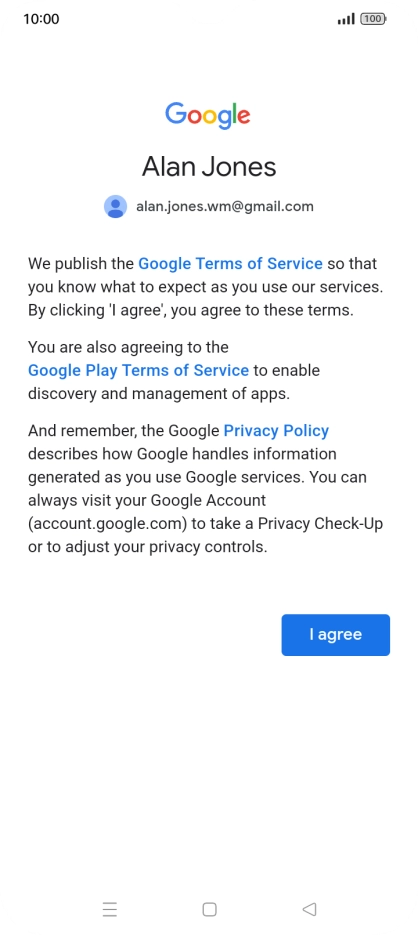Tap the 'discovery and management of apps' line

point(159,394)
